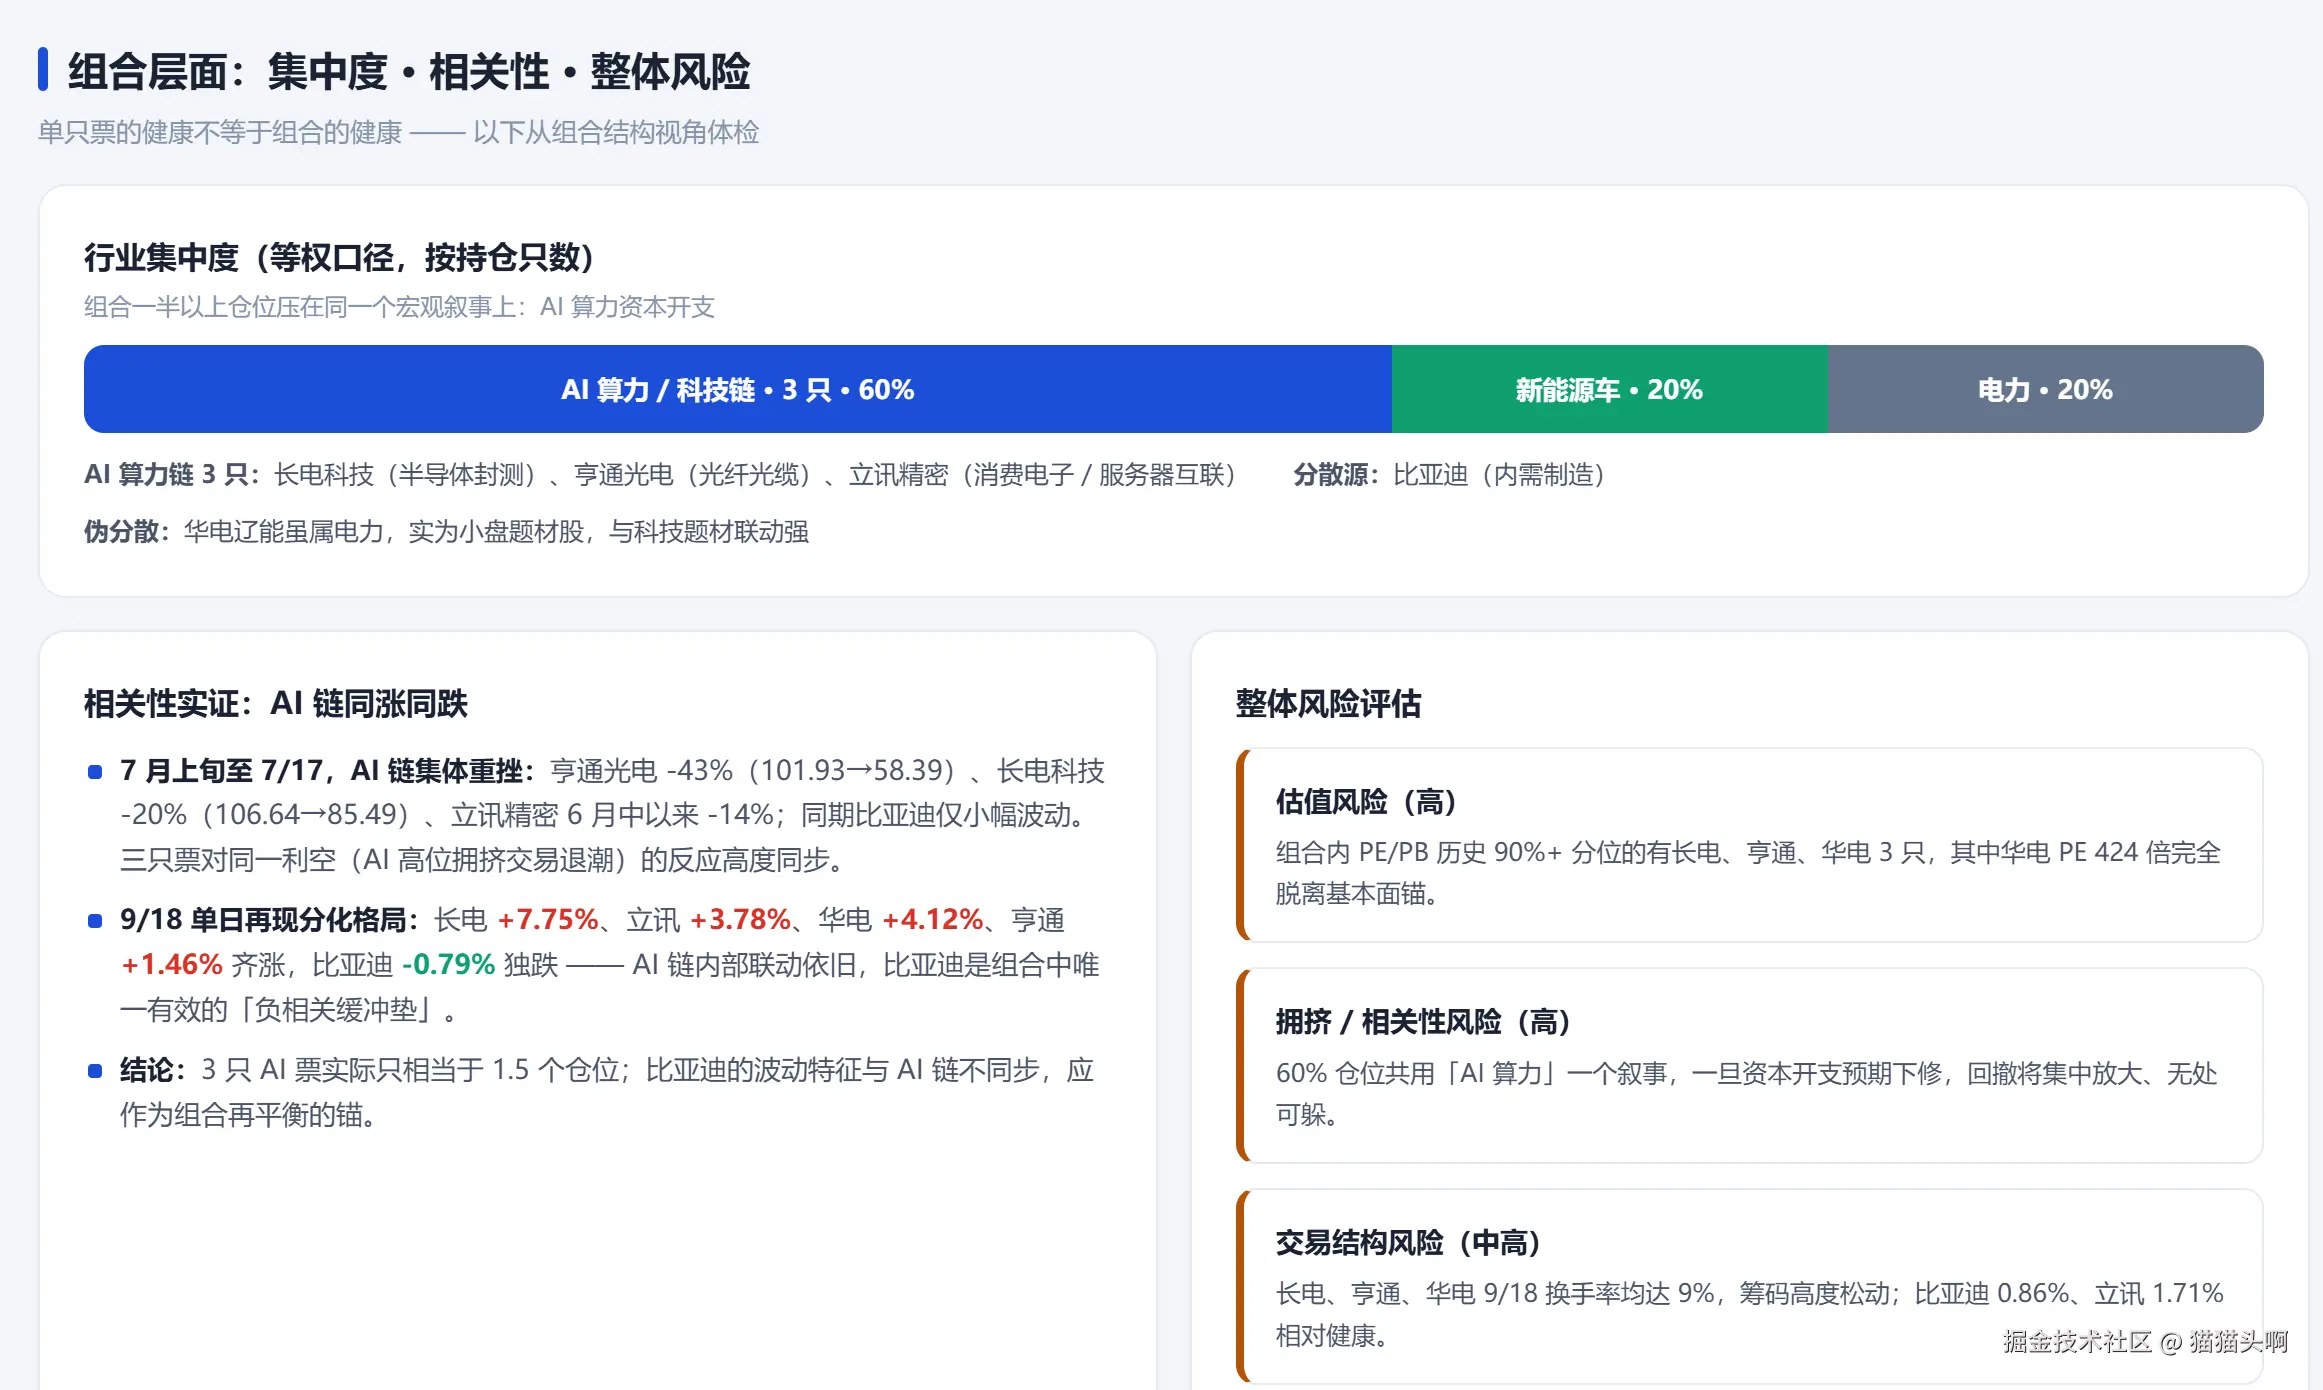Click the blue AI 算力 / 科技链 60% bar segment
The width and height of the screenshot is (2323, 1390).
click(738, 389)
